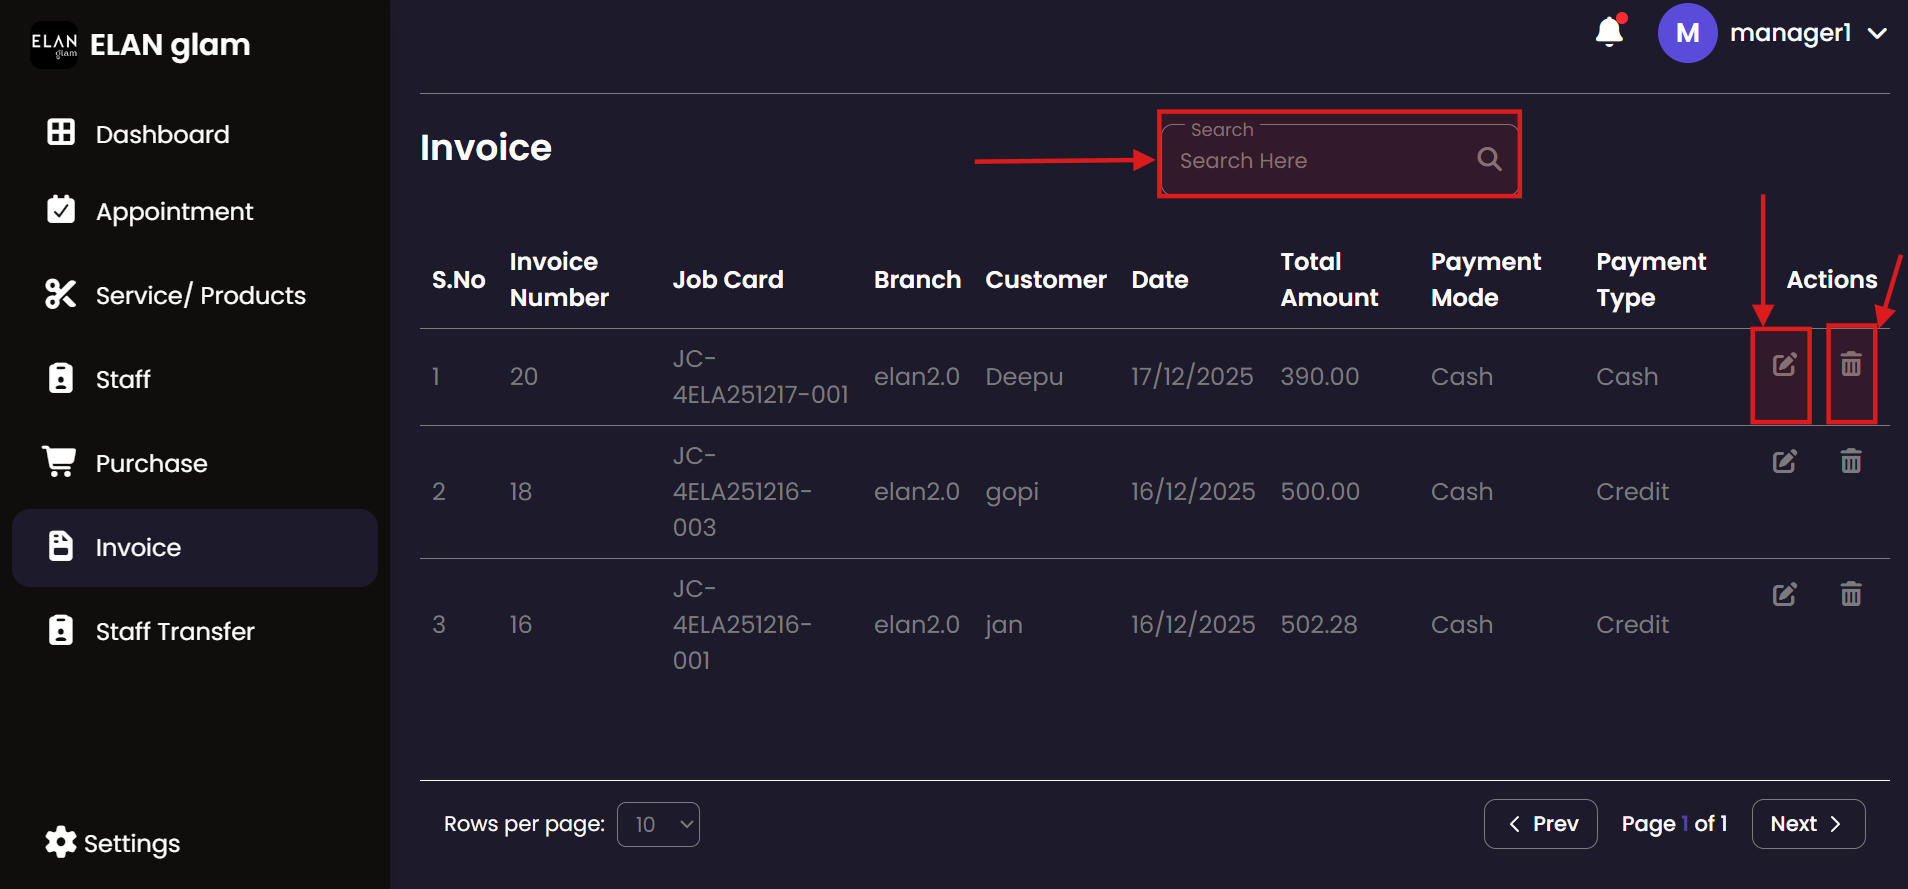This screenshot has width=1908, height=889.
Task: Go to the Next page
Action: point(1807,824)
